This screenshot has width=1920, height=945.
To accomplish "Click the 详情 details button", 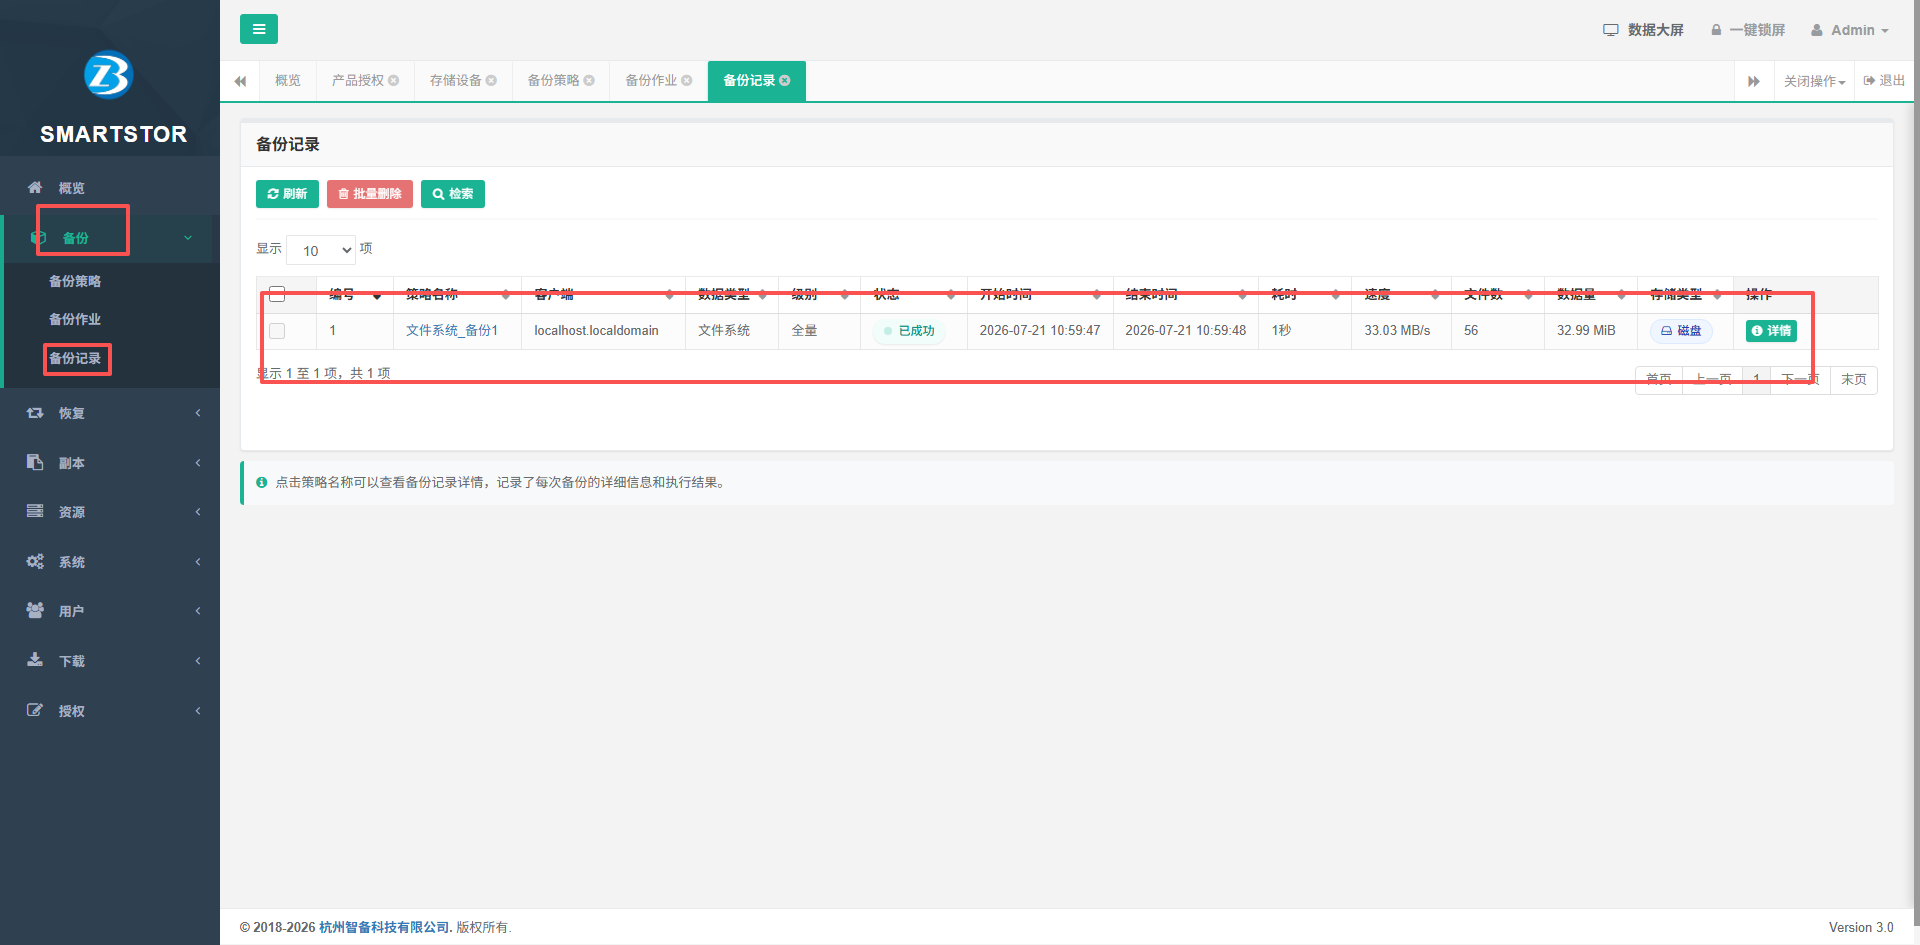I will coord(1771,331).
